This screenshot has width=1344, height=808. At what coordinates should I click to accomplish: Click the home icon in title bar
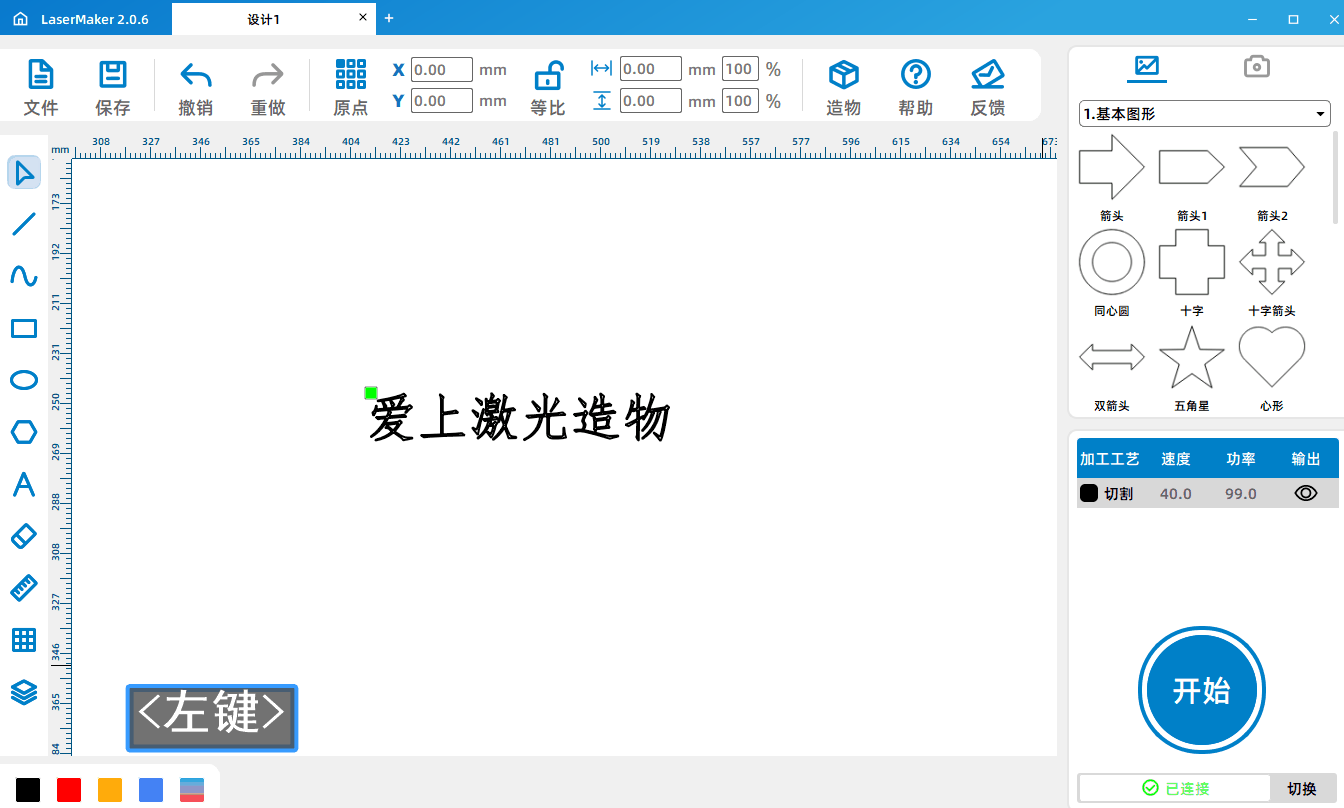20,19
